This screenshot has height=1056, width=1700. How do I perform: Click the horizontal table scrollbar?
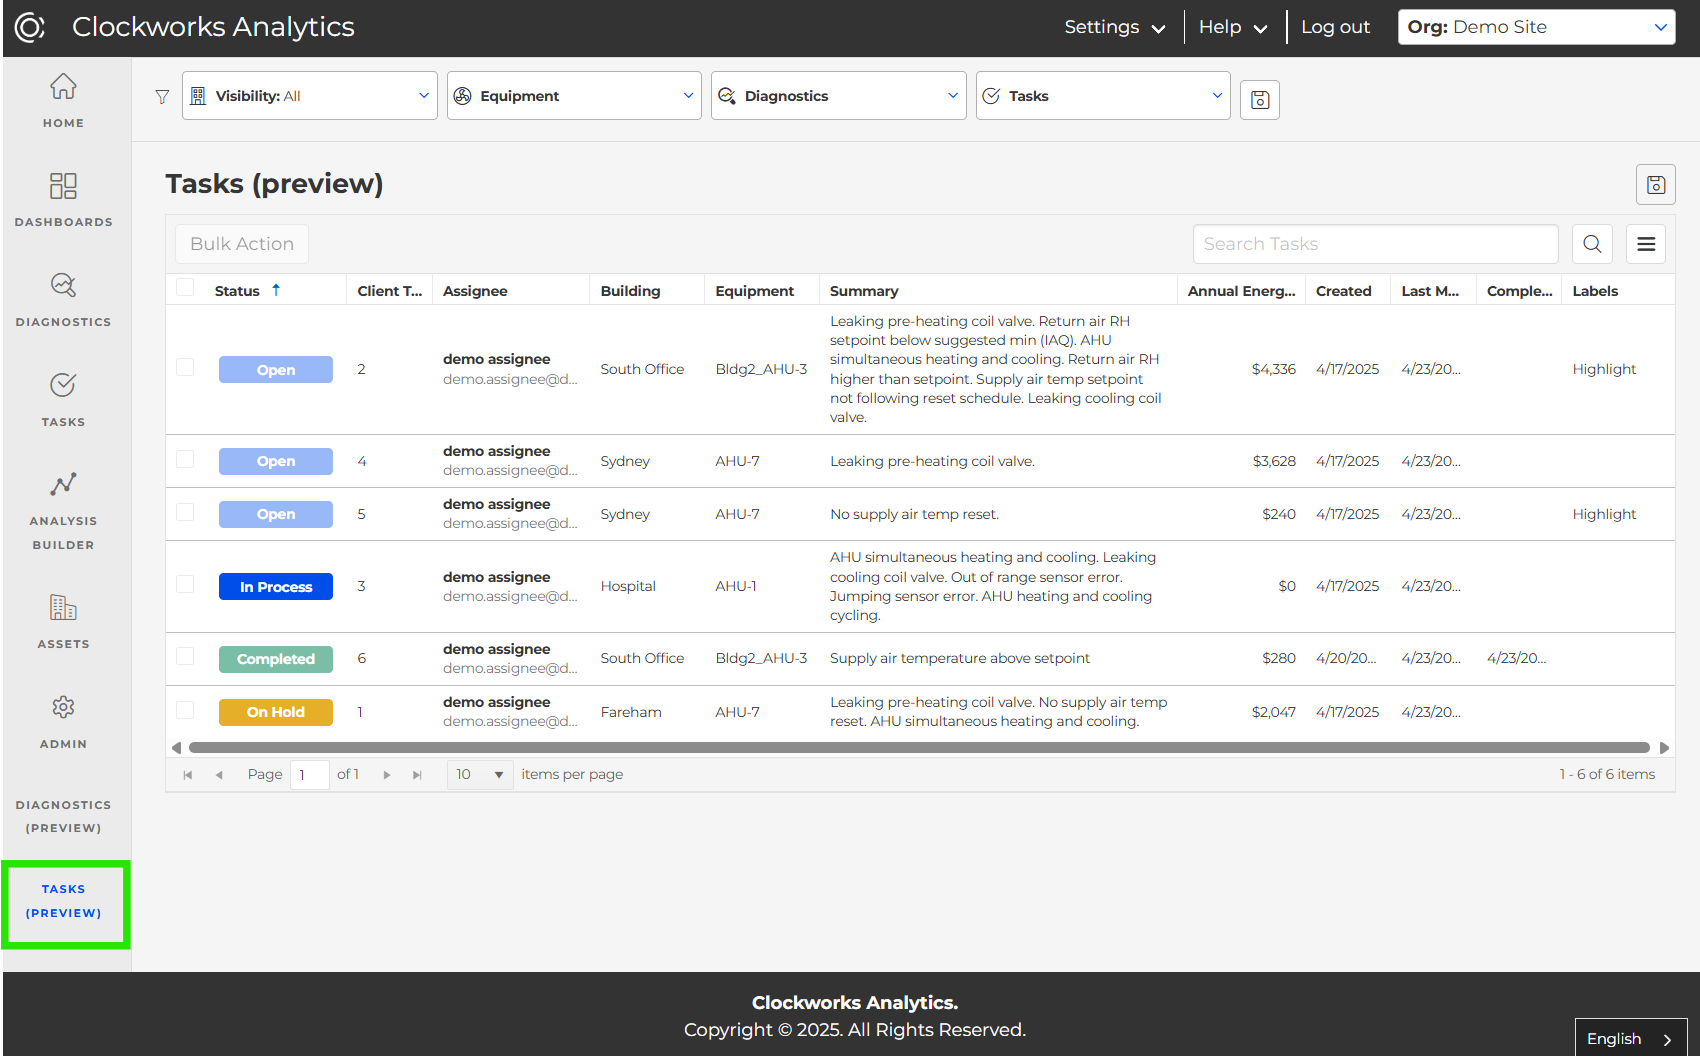point(919,748)
